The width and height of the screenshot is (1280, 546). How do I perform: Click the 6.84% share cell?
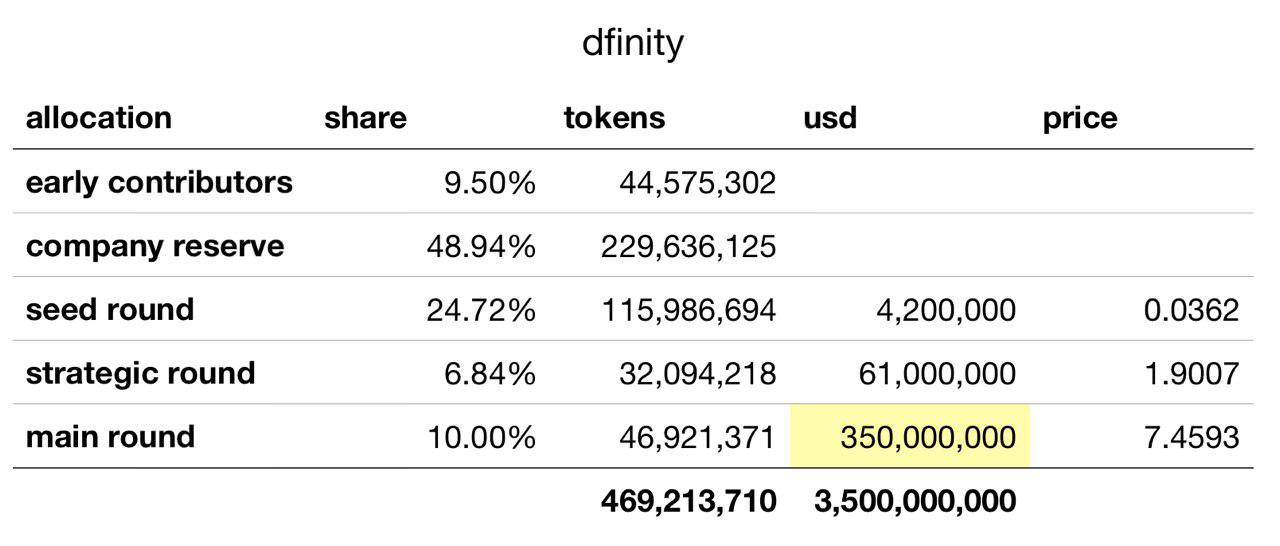[489, 373]
